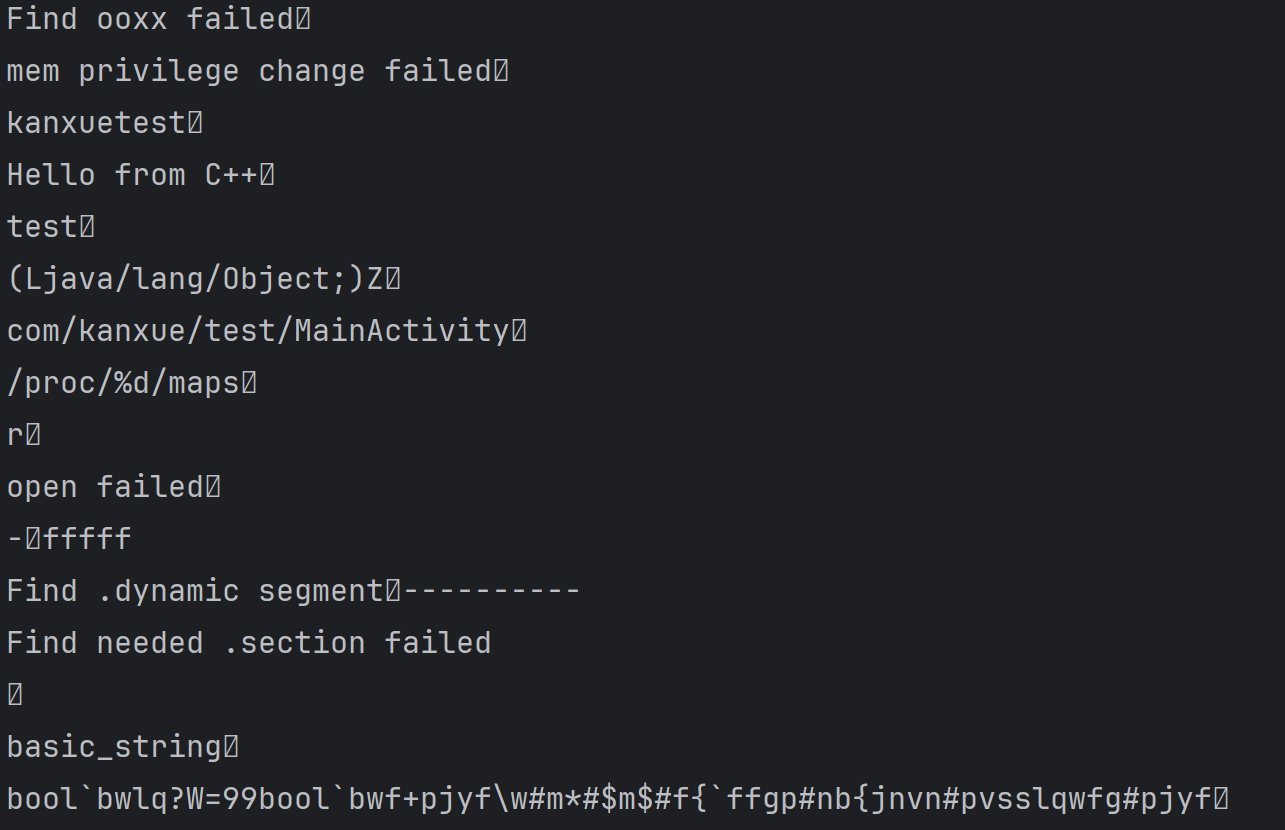Click the "open failed" line
This screenshot has height=830, width=1285.
click(x=105, y=487)
